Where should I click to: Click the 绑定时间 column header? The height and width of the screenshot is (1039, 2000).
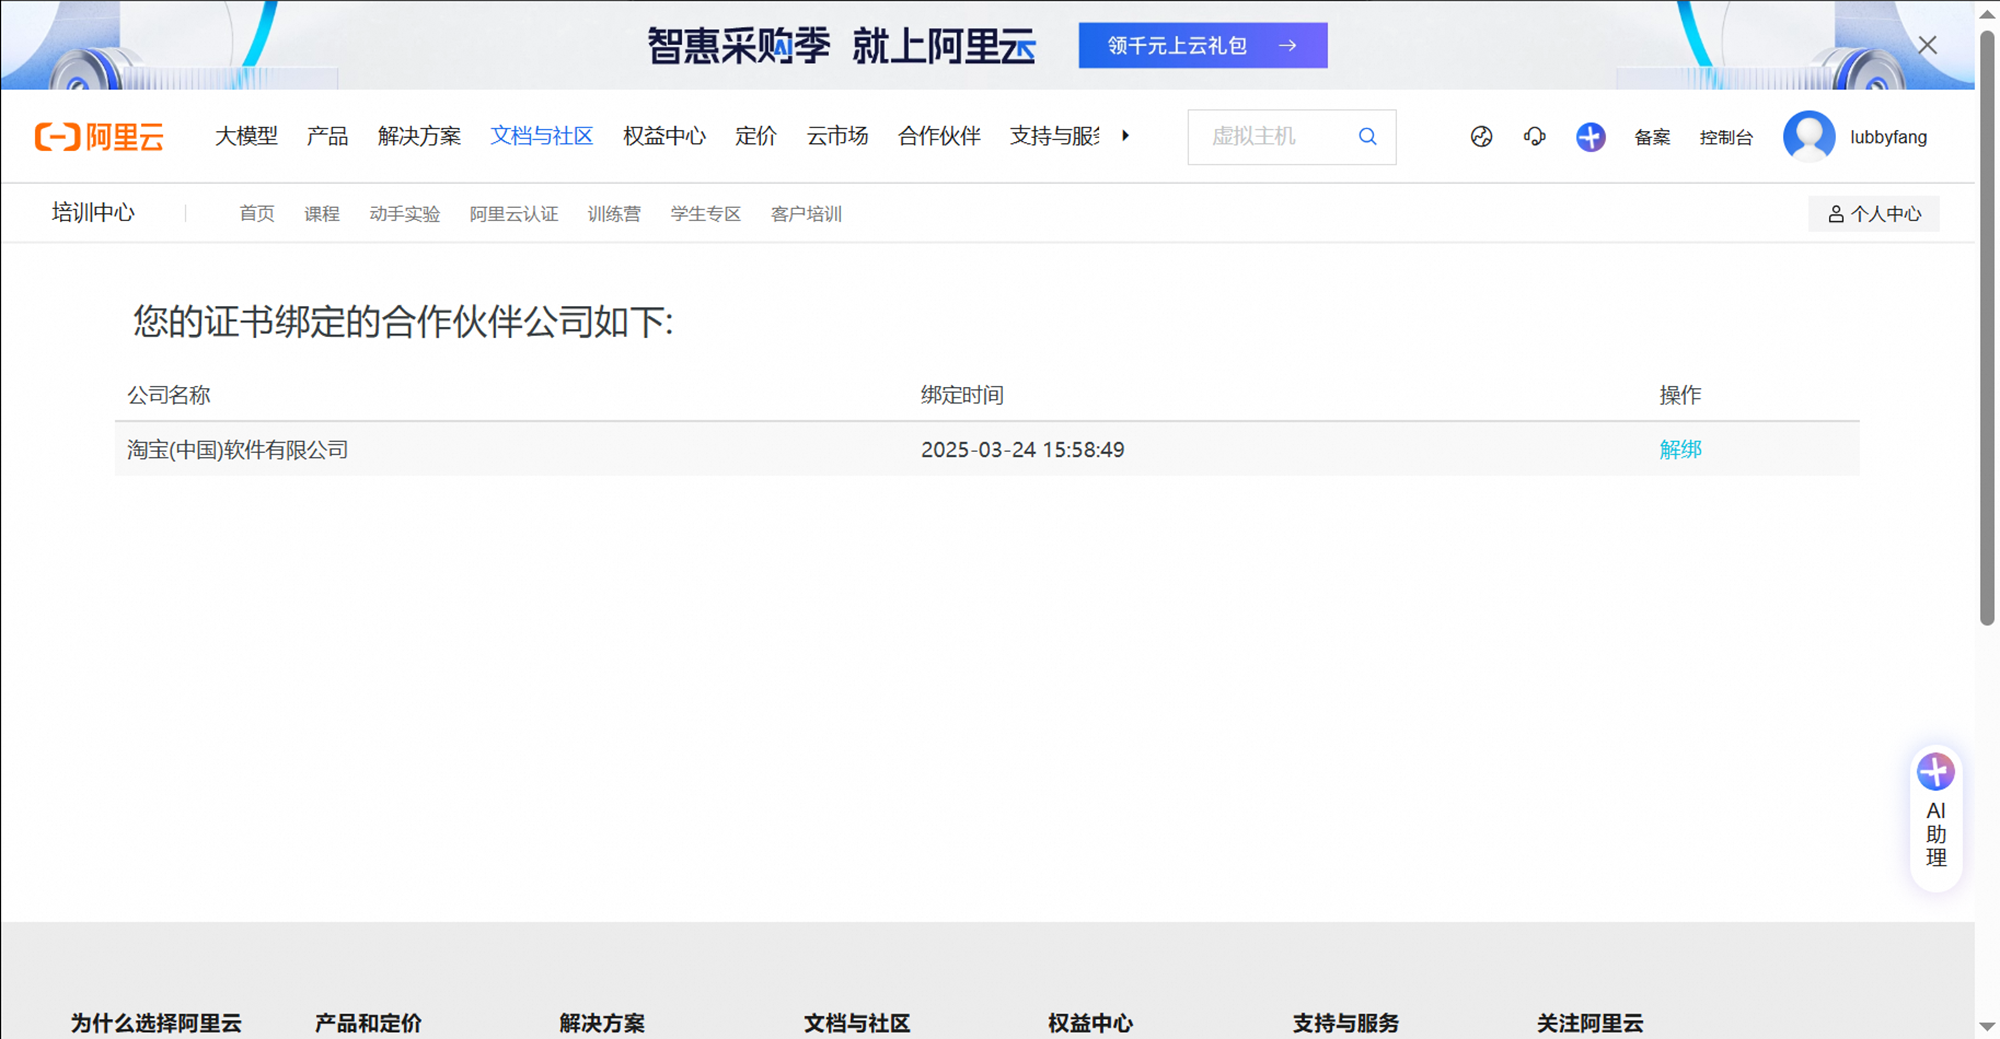962,395
